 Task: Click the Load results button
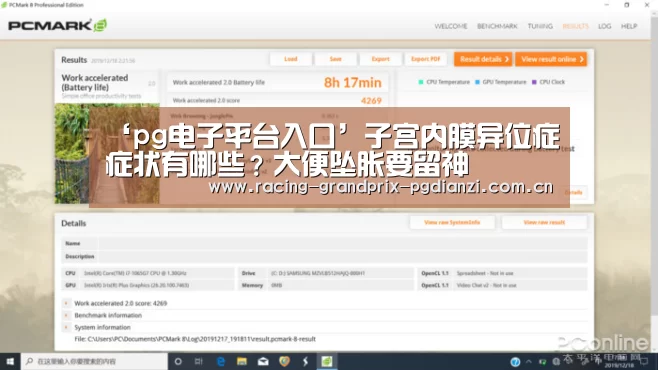290,59
